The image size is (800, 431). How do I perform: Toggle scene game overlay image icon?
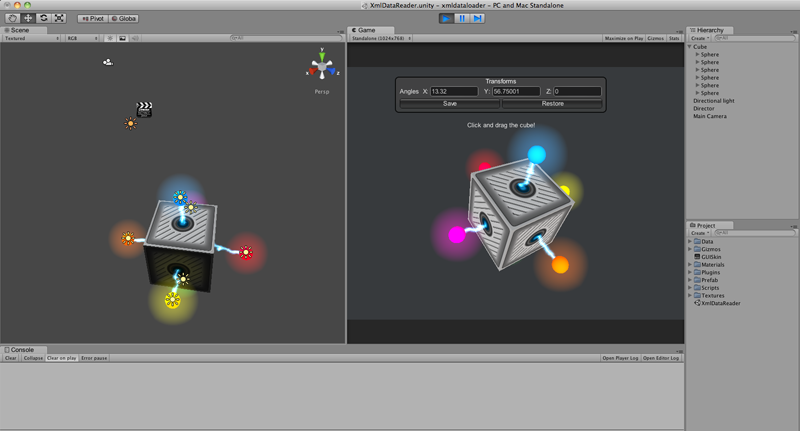122,38
